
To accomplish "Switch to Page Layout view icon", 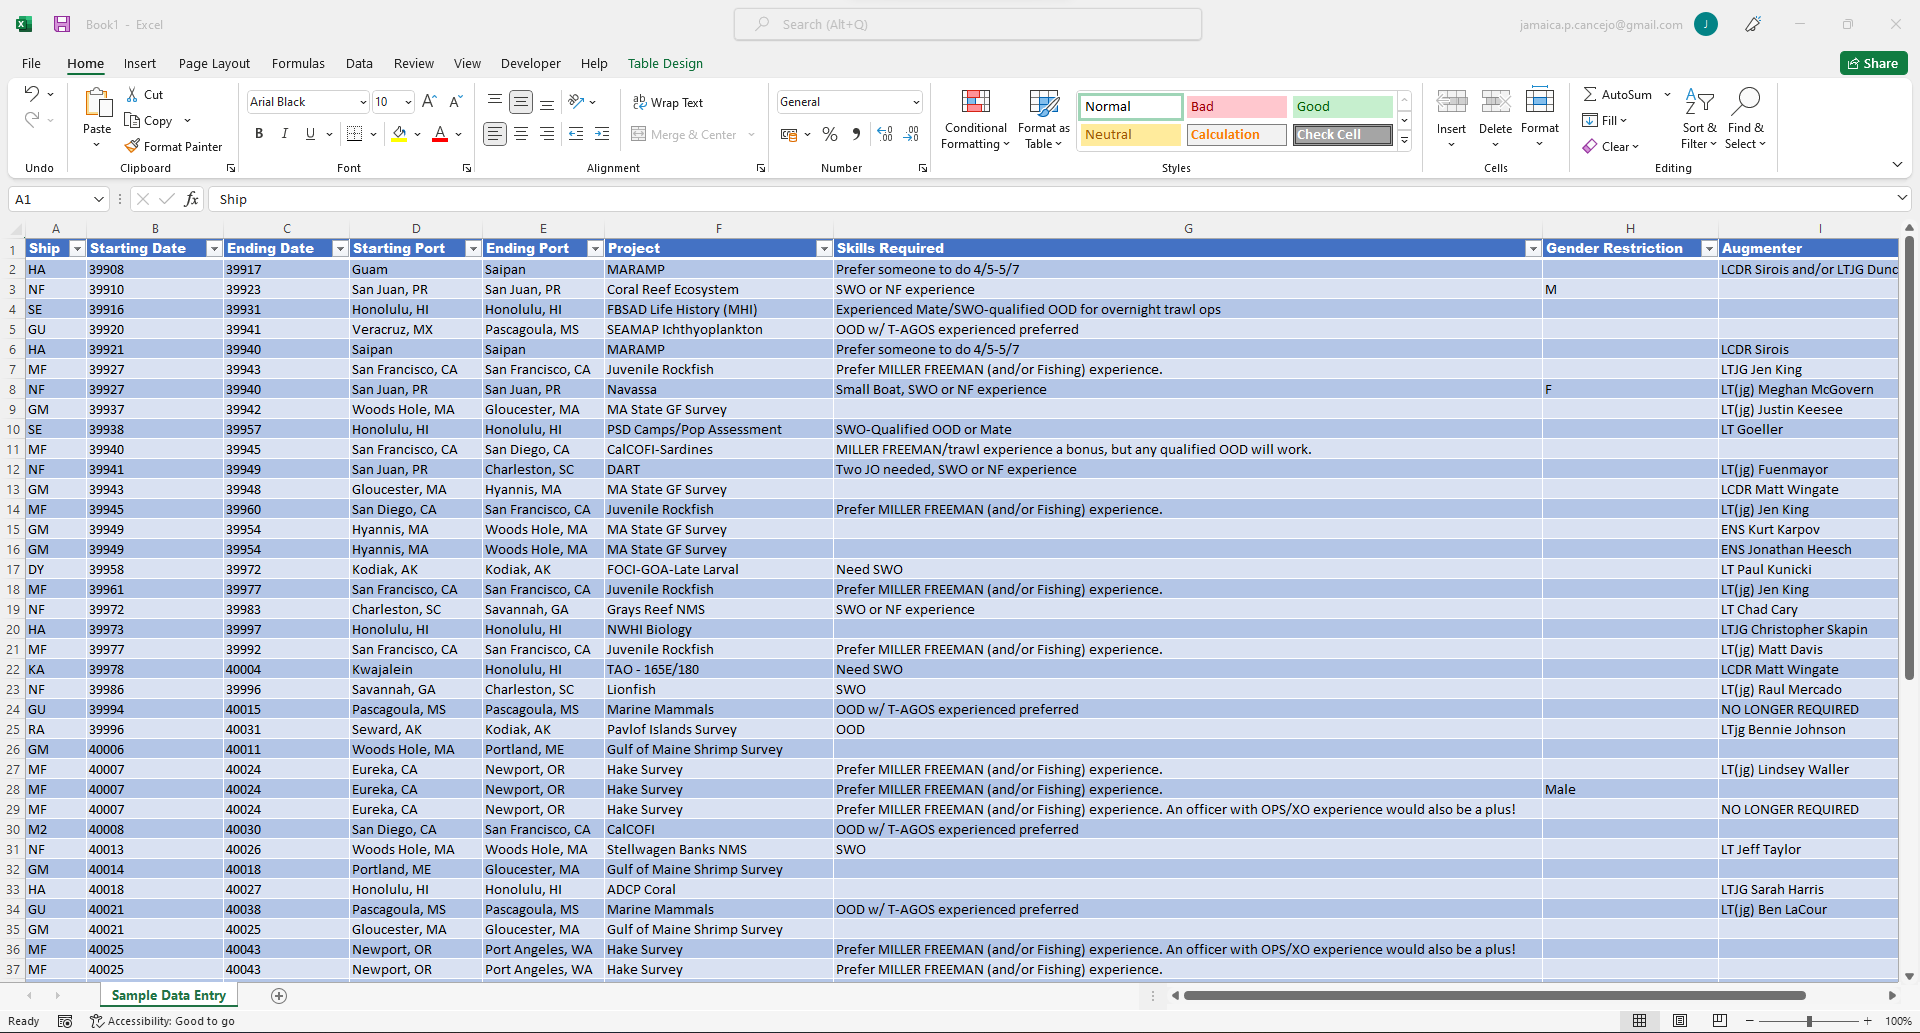I will pyautogui.click(x=1680, y=1021).
